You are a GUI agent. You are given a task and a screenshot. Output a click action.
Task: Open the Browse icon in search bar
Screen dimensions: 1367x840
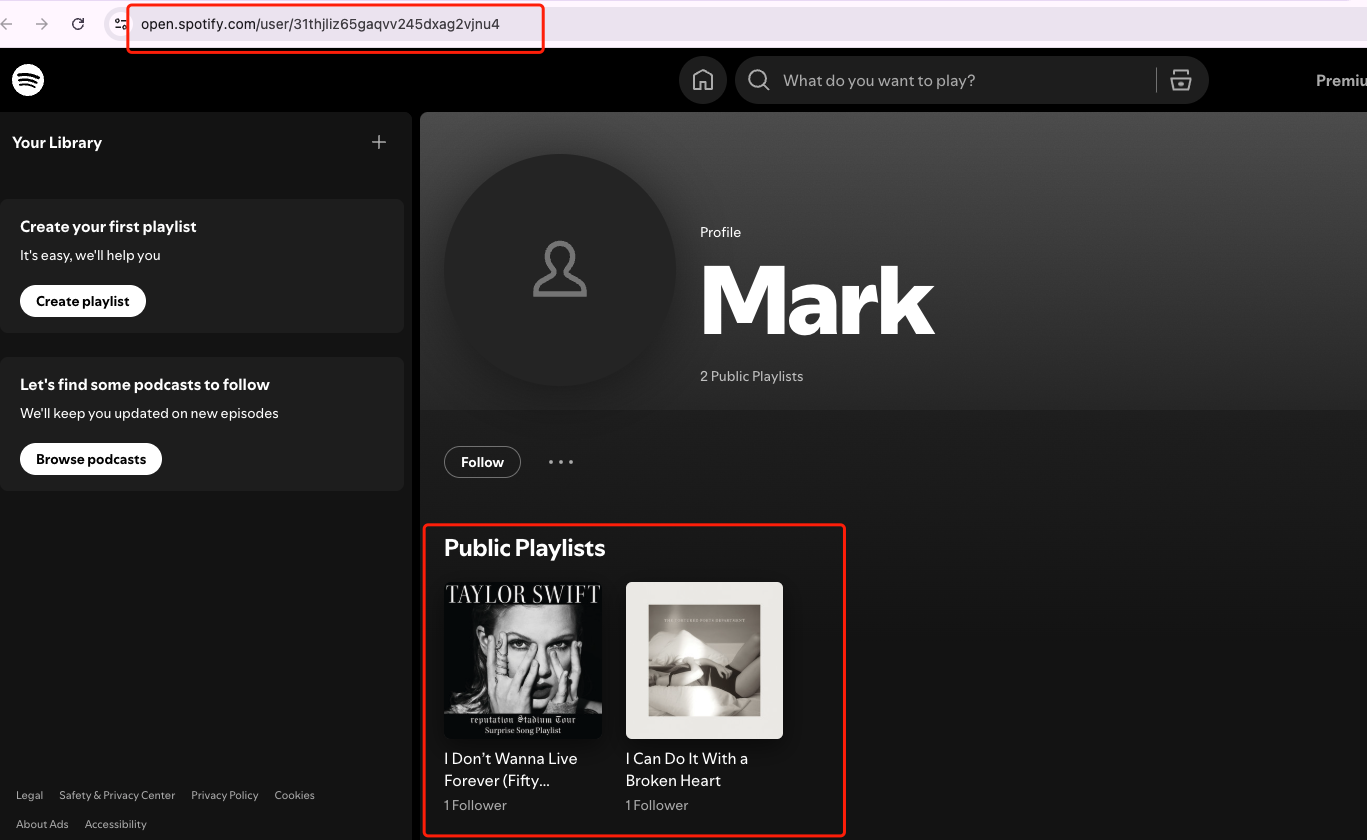(1181, 80)
